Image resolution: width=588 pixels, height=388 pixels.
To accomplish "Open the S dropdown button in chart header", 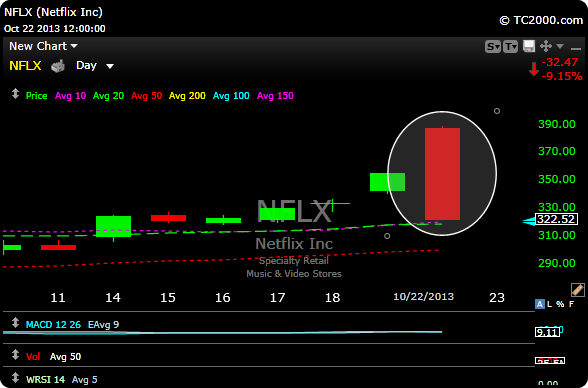I will tap(492, 46).
